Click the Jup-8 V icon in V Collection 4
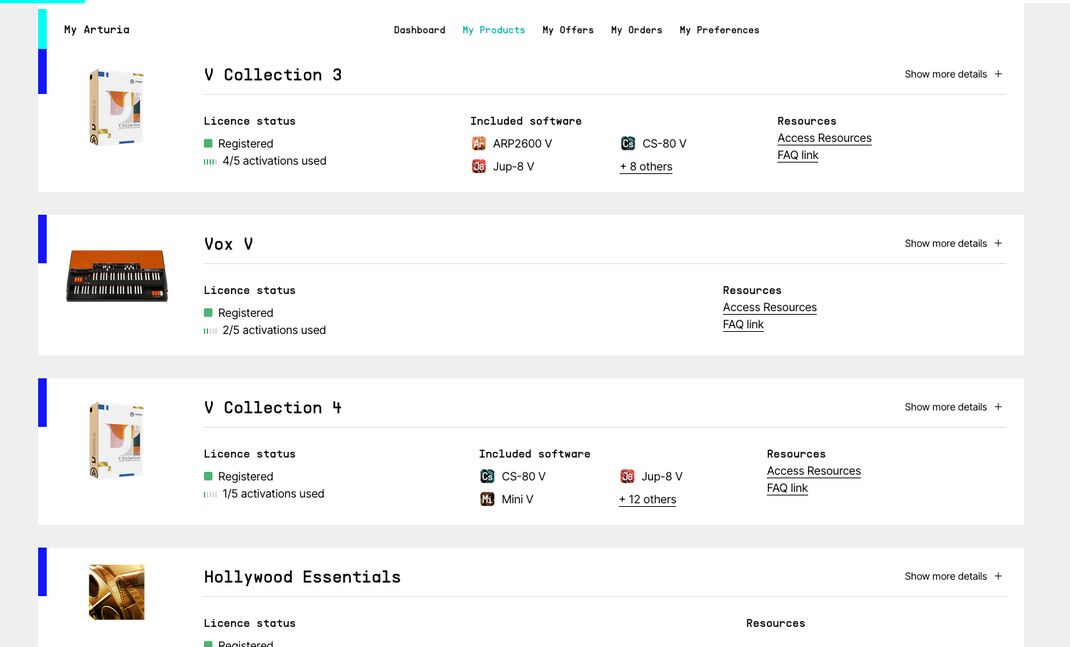Screen dimensions: 1070x647 (x=627, y=477)
